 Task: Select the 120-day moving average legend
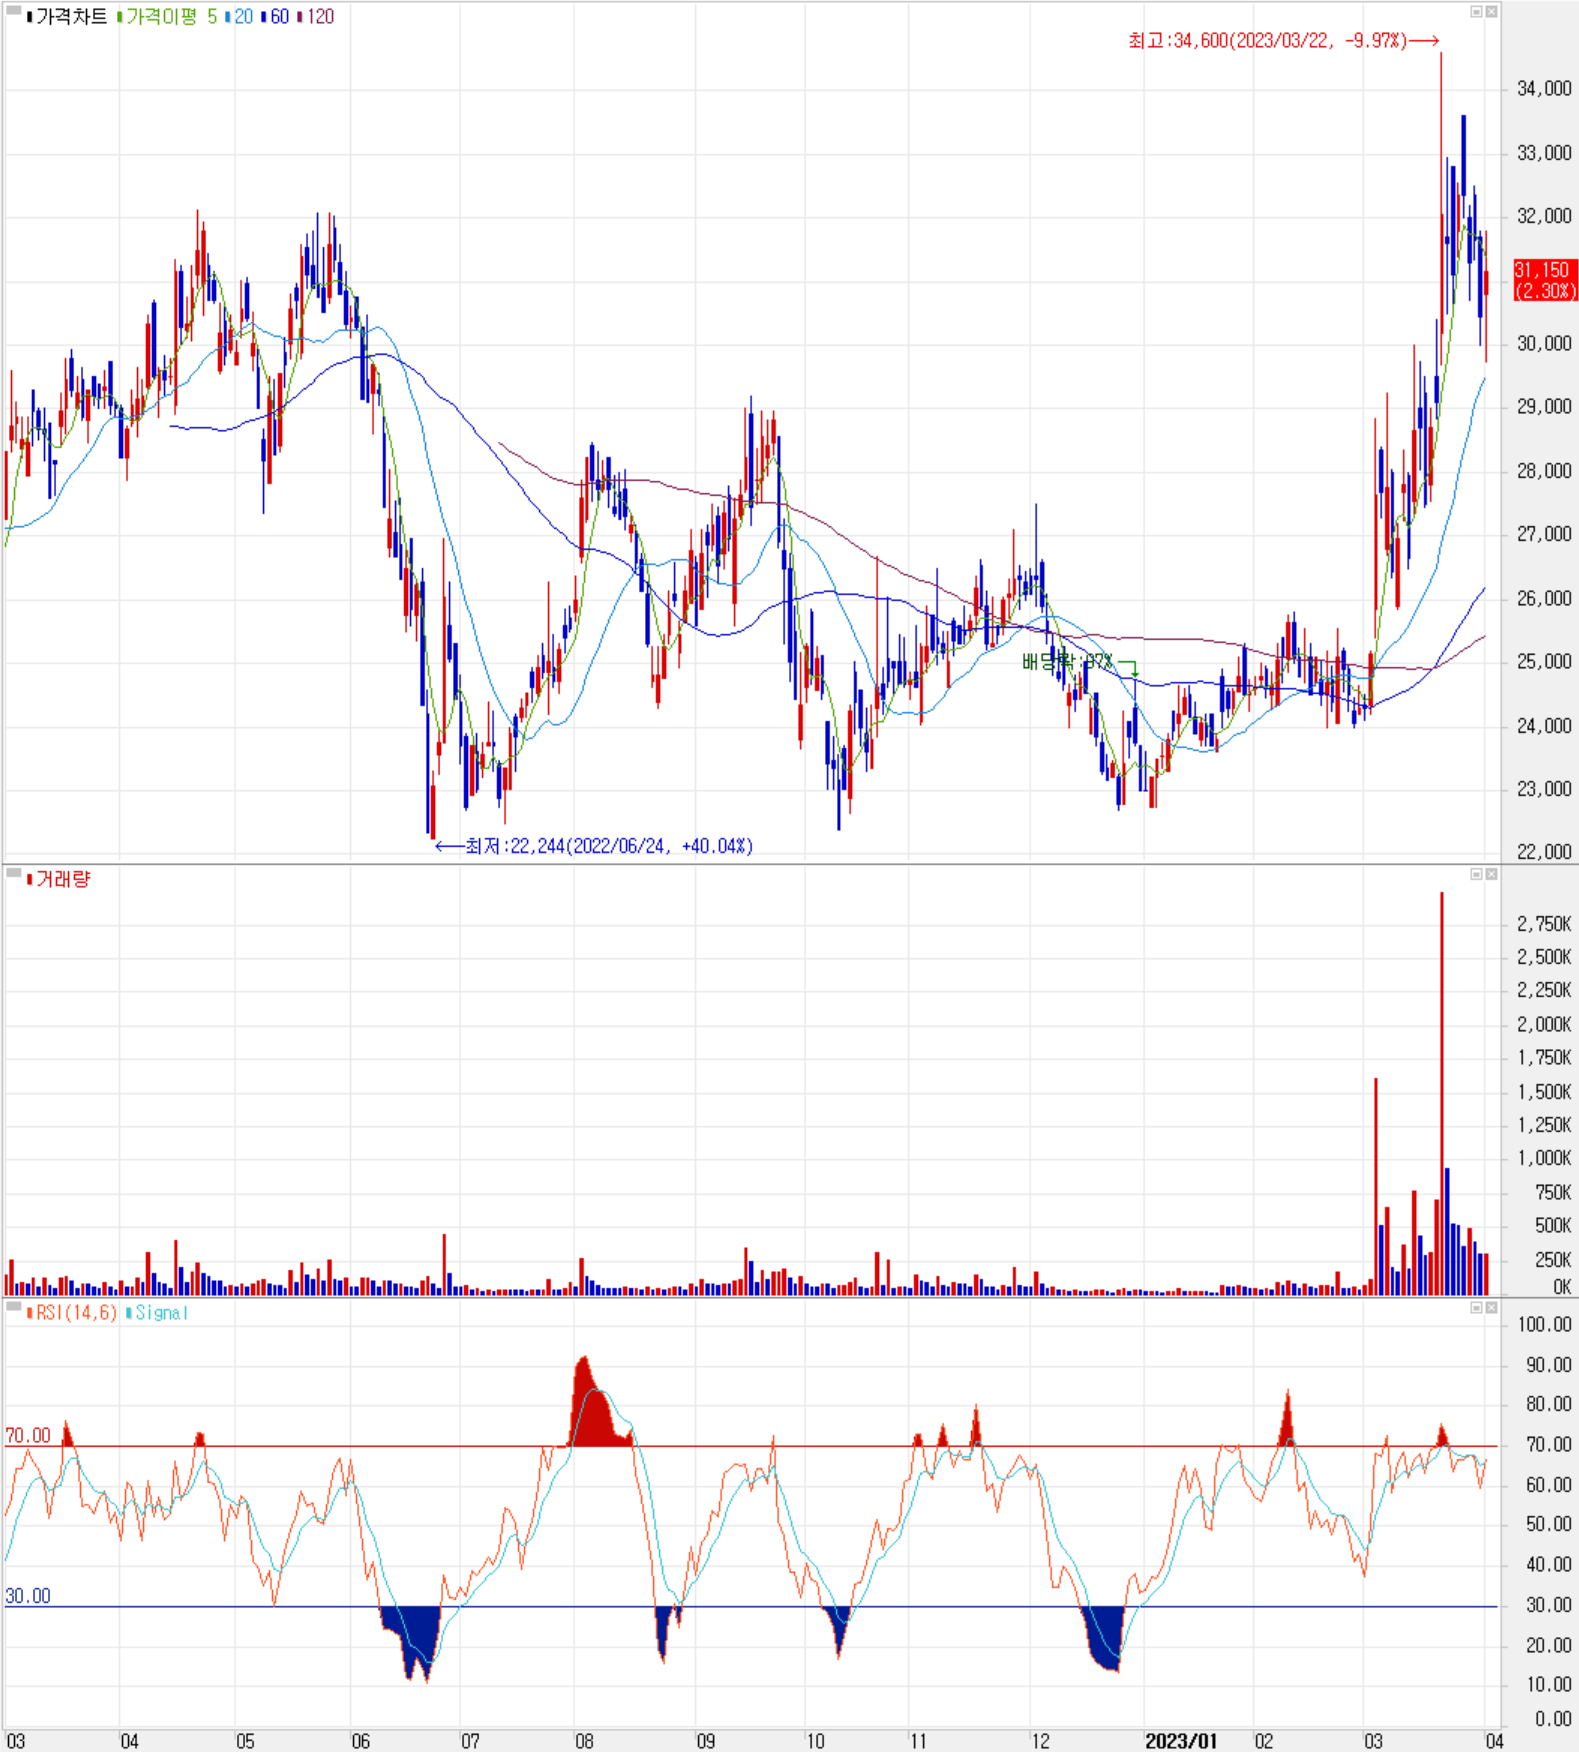(x=316, y=16)
